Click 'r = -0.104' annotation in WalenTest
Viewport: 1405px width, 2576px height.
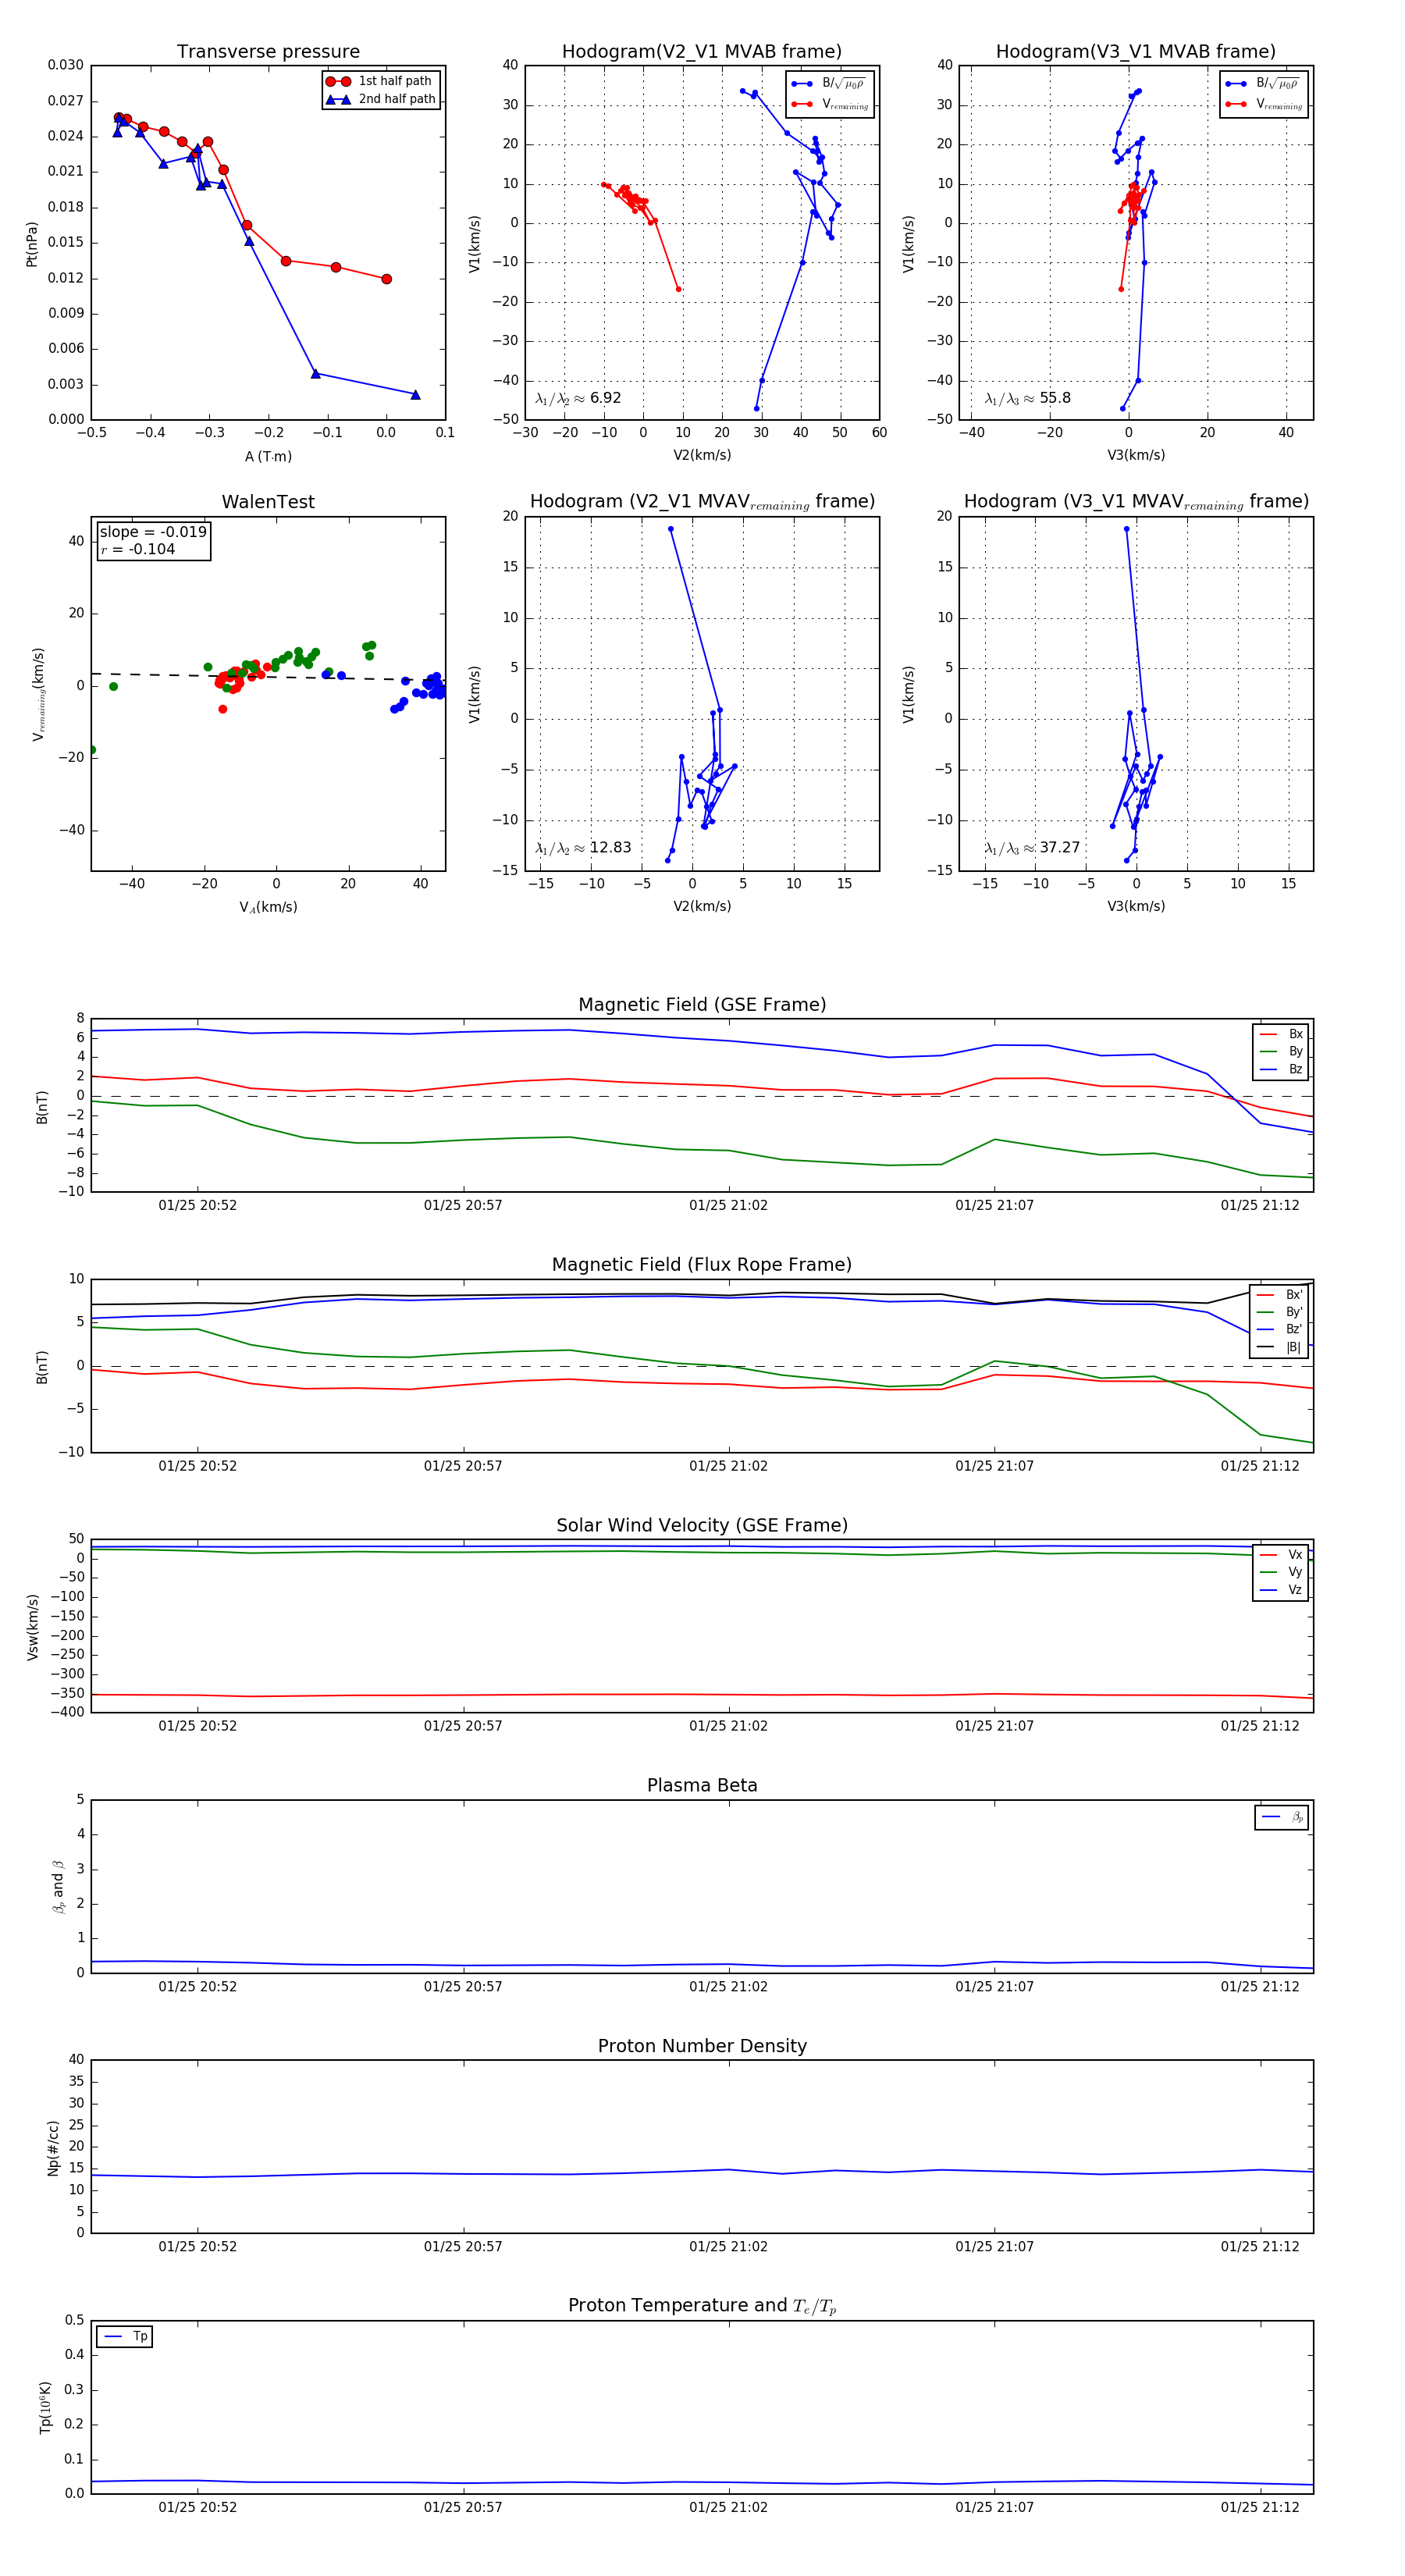138,549
